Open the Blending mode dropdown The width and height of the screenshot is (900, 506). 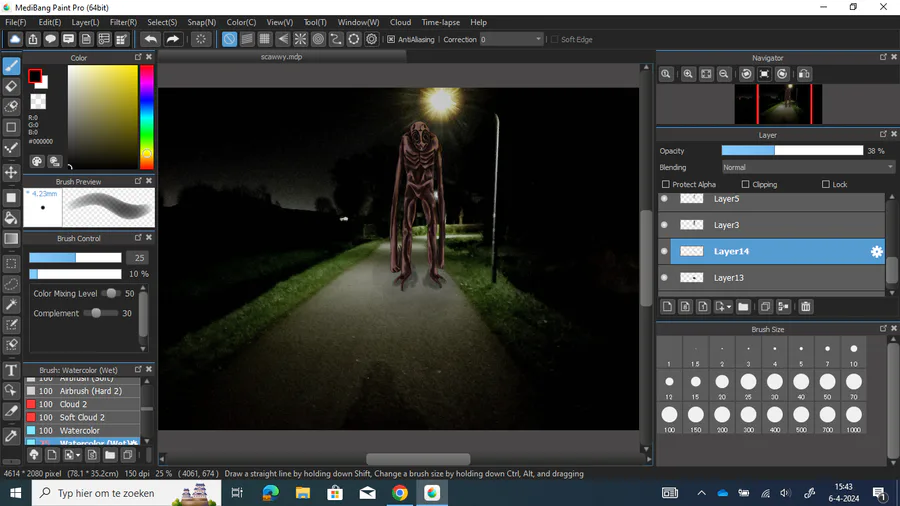[x=808, y=167]
